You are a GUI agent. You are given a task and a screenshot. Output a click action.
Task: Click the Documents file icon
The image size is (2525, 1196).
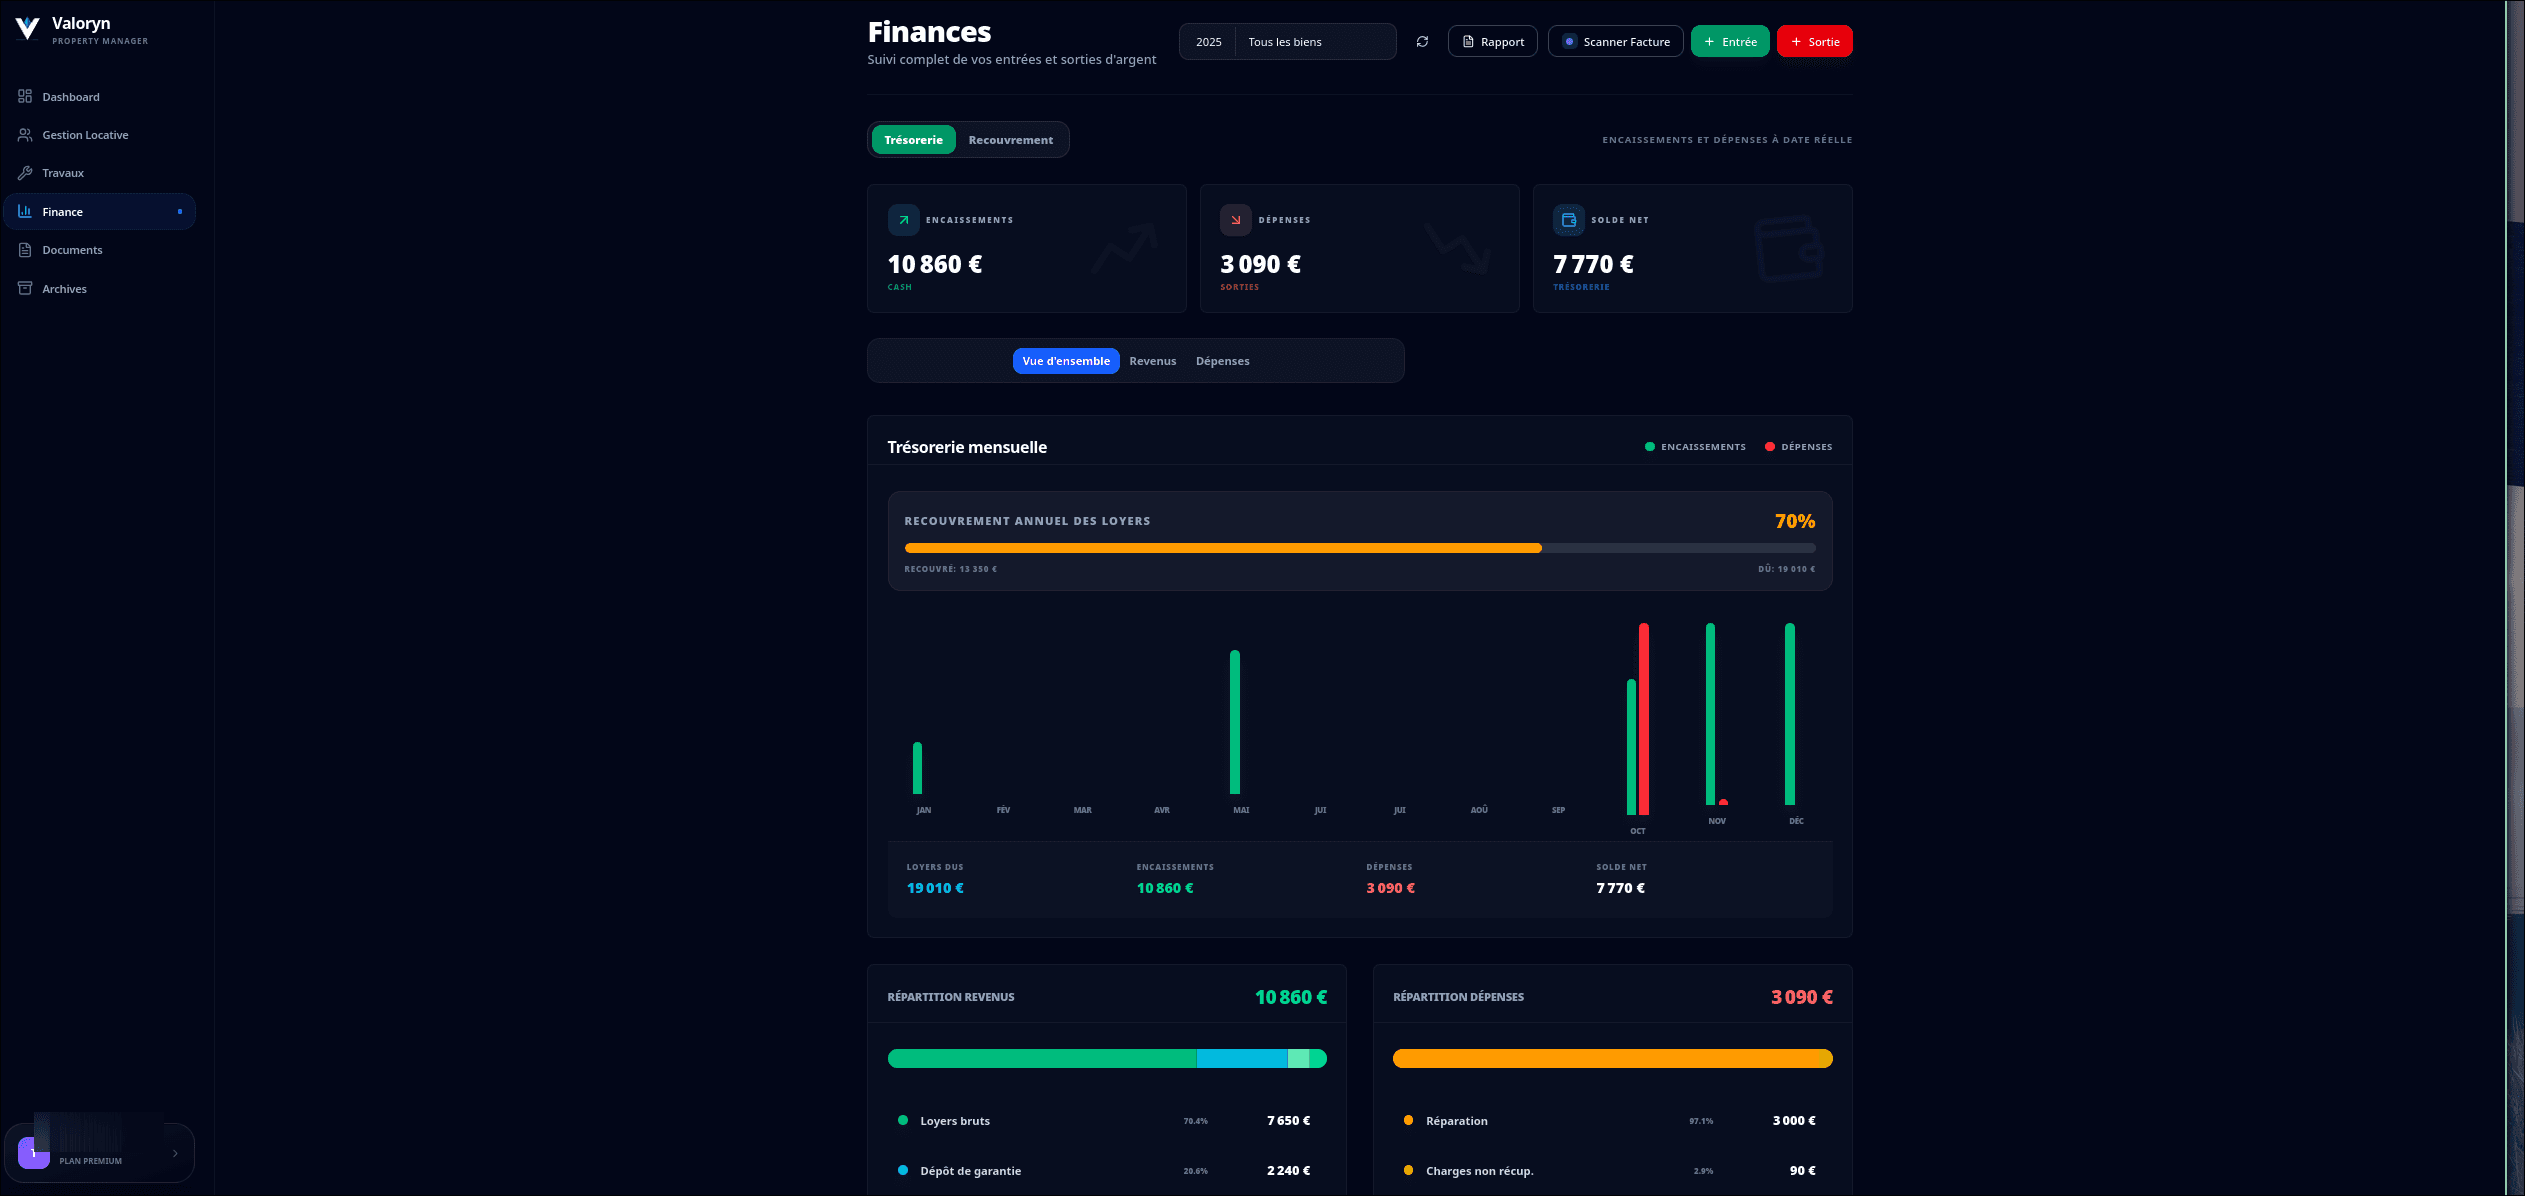(x=25, y=250)
